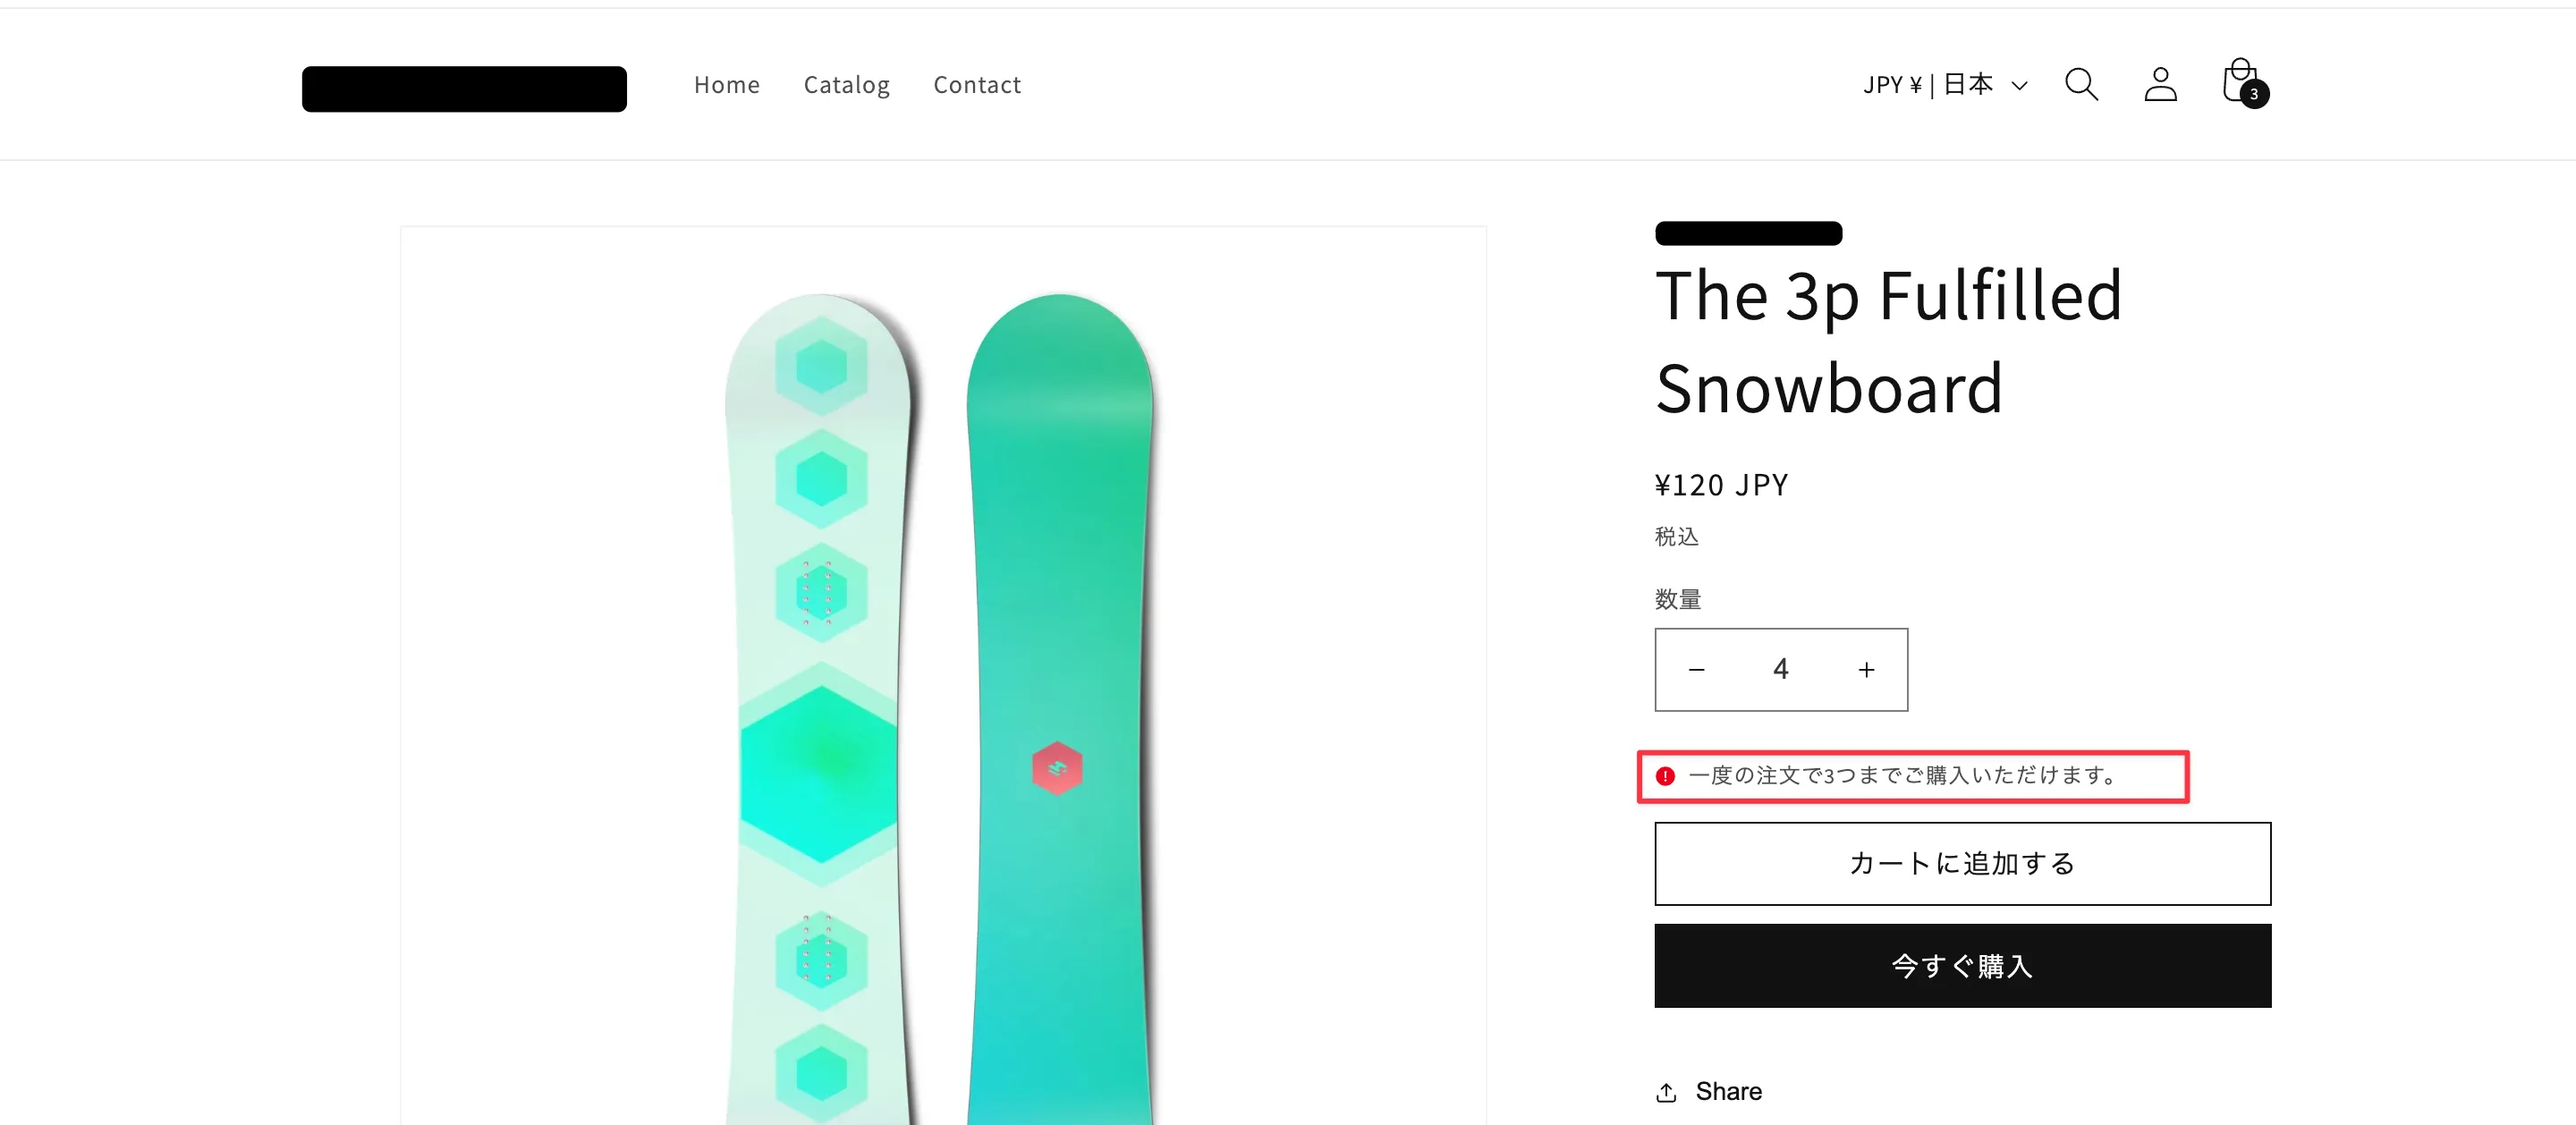Viewport: 2576px width, 1125px height.
Task: Click the account profile icon
Action: pyautogui.click(x=2160, y=84)
